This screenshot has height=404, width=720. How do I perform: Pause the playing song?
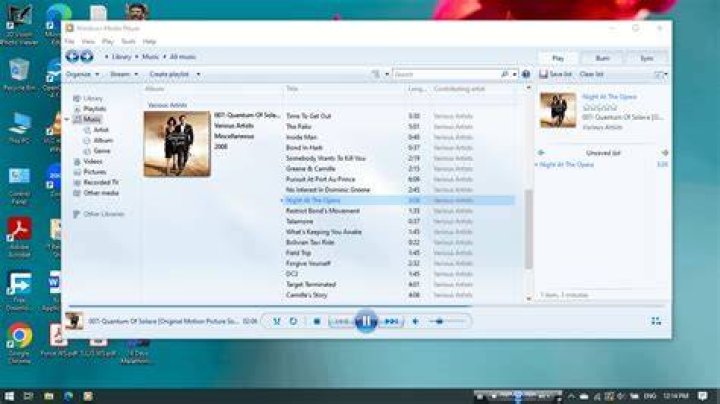[x=366, y=321]
